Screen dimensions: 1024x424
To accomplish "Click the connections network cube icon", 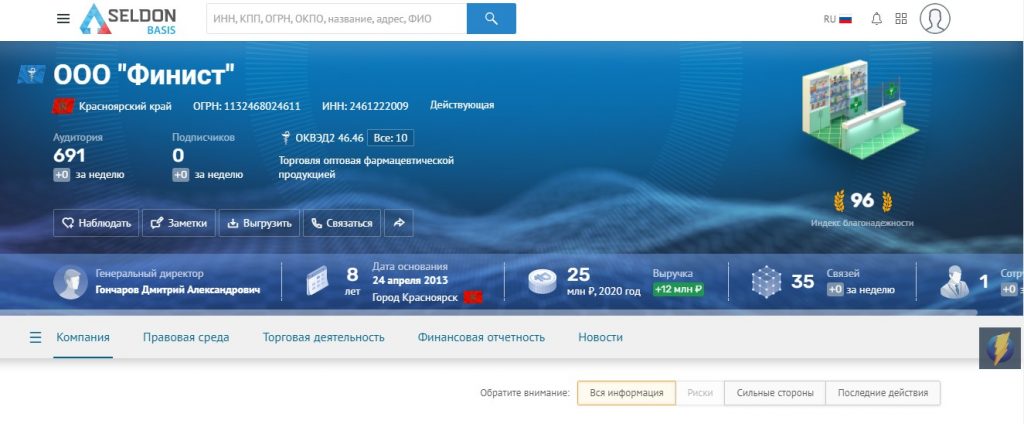I will 766,282.
